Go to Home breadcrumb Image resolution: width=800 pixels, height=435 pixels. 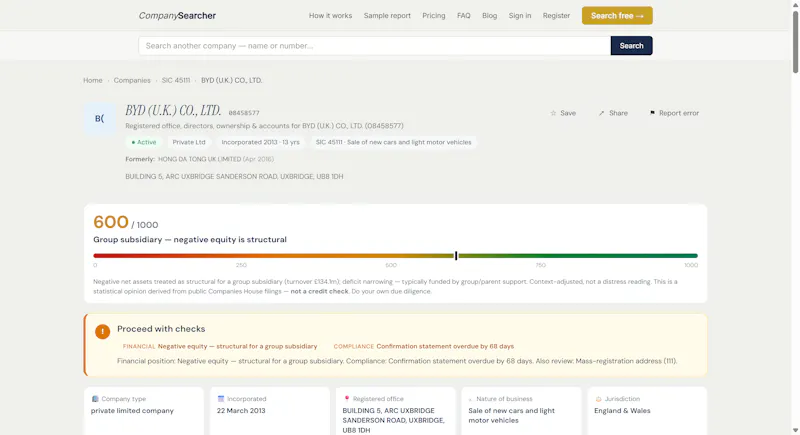(93, 81)
